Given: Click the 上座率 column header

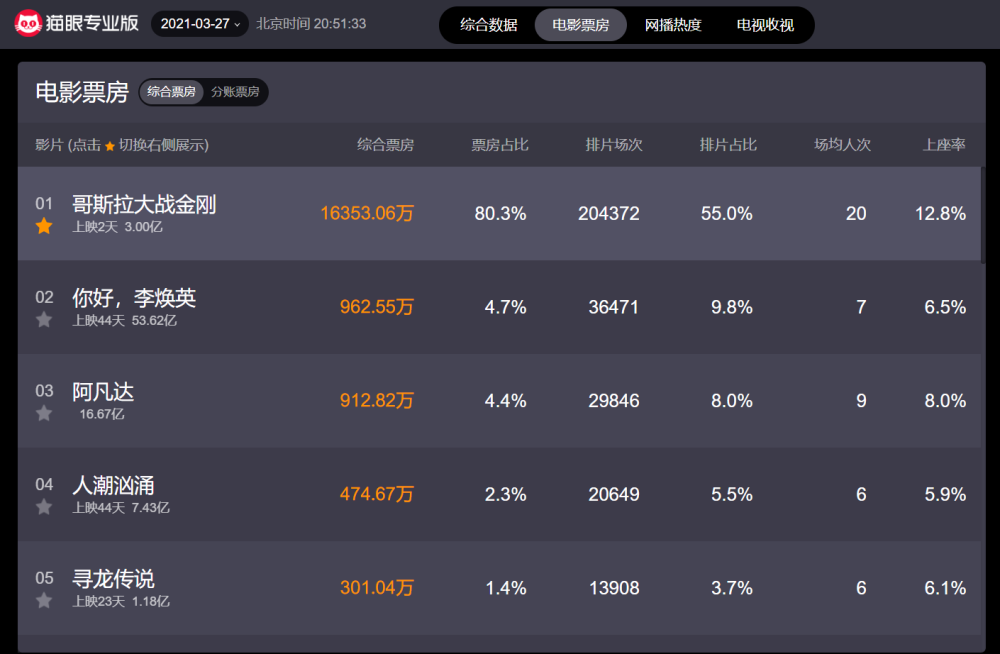Looking at the screenshot, I should [944, 144].
